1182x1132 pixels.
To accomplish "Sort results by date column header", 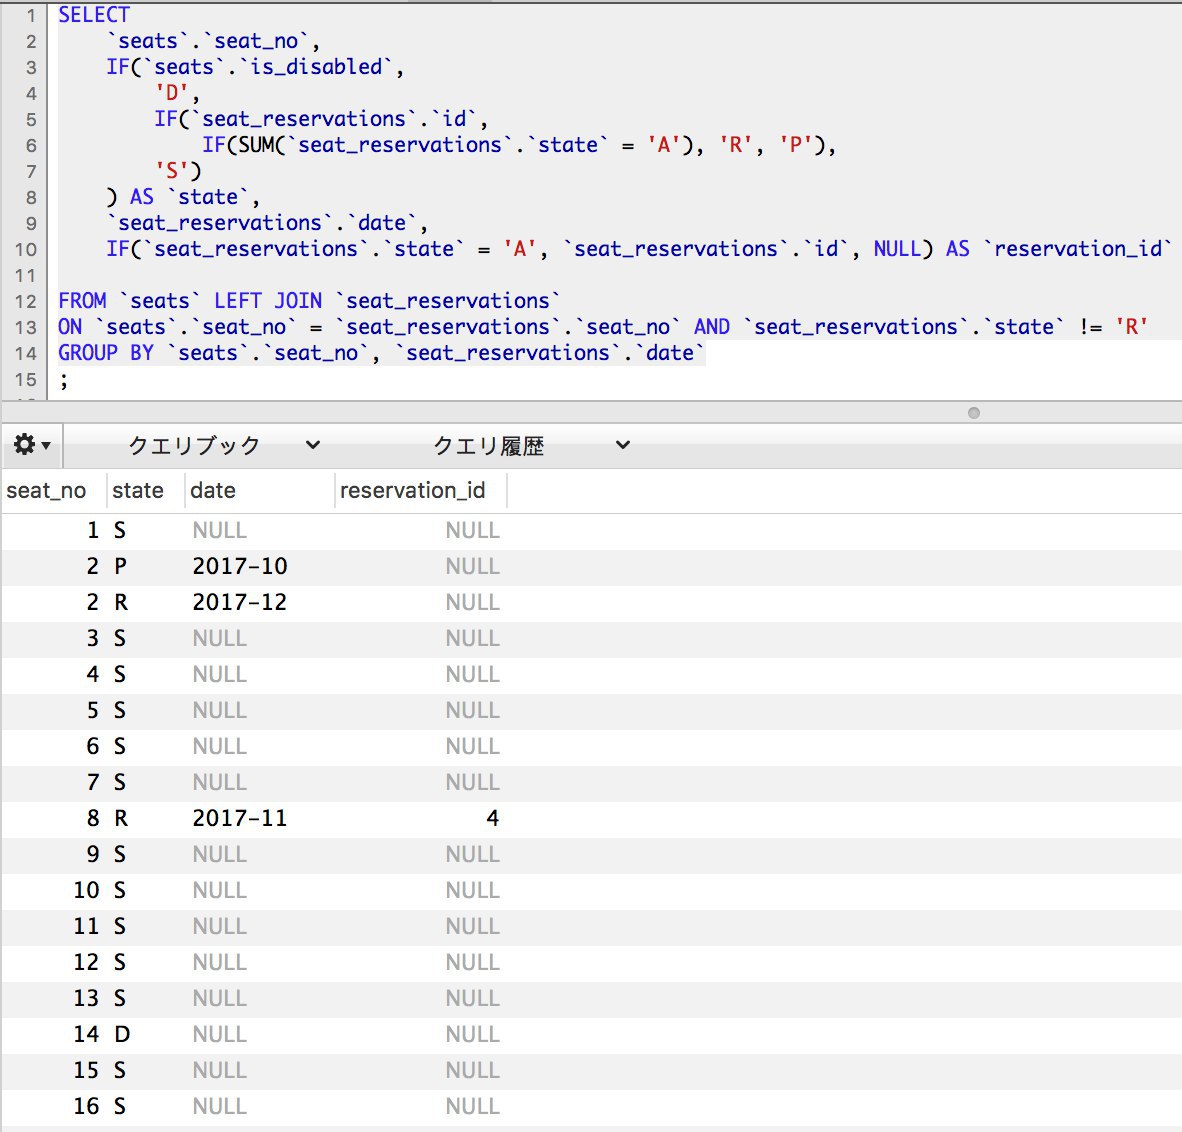I will pyautogui.click(x=213, y=491).
